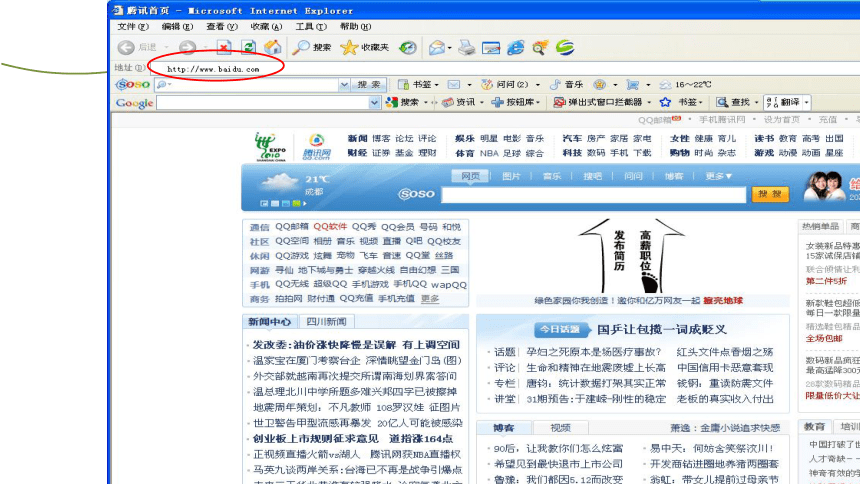This screenshot has height=484, width=860.
Task: Open the 文件(F) menu
Action: (133, 26)
